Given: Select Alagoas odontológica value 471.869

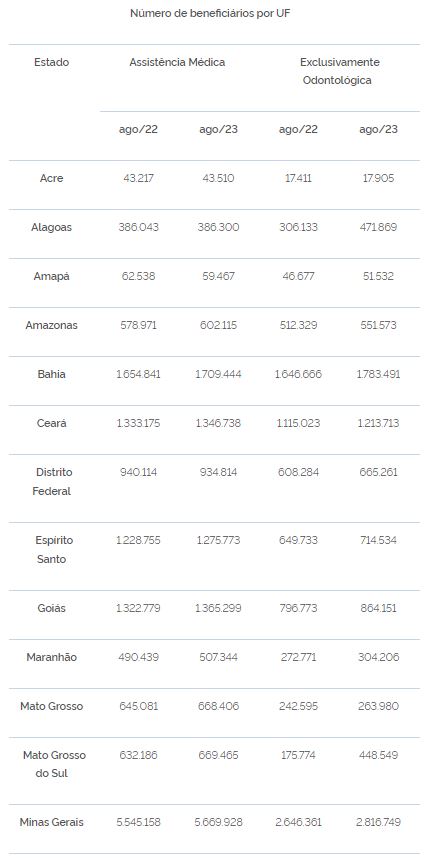Looking at the screenshot, I should click(378, 227).
